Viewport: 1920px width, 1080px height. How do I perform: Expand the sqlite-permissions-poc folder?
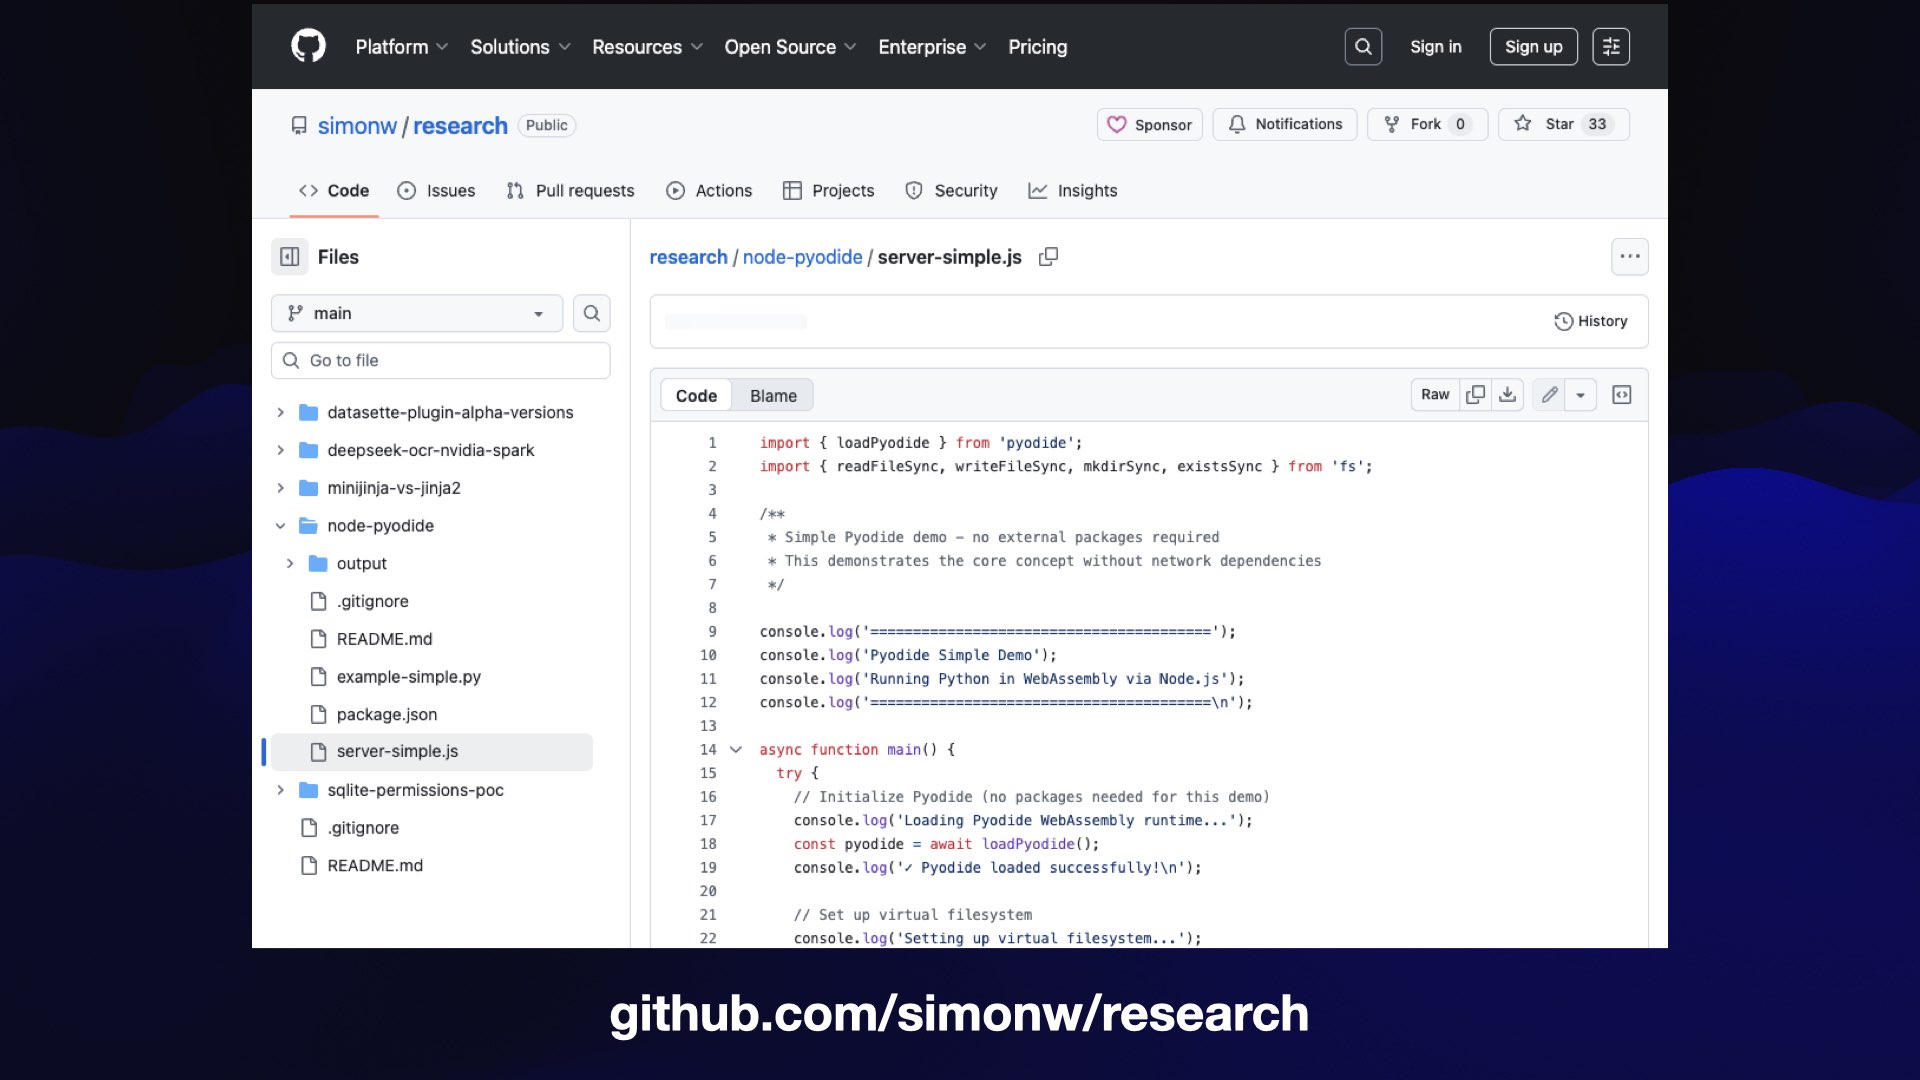click(281, 790)
